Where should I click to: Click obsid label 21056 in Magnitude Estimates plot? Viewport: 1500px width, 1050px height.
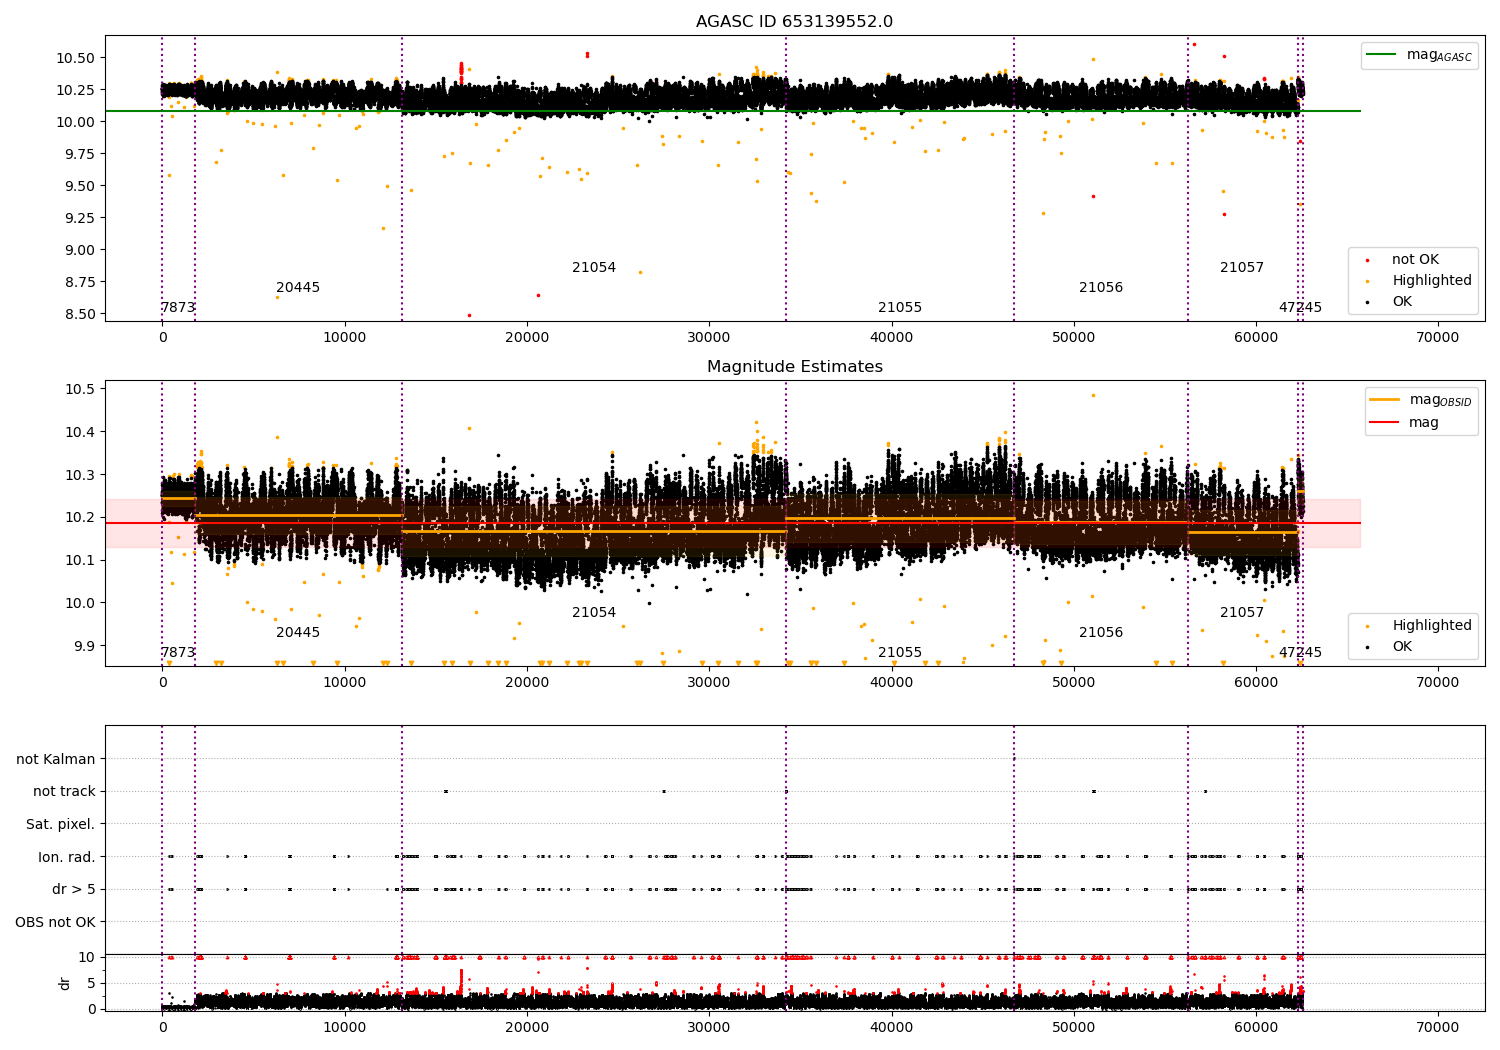[1101, 633]
